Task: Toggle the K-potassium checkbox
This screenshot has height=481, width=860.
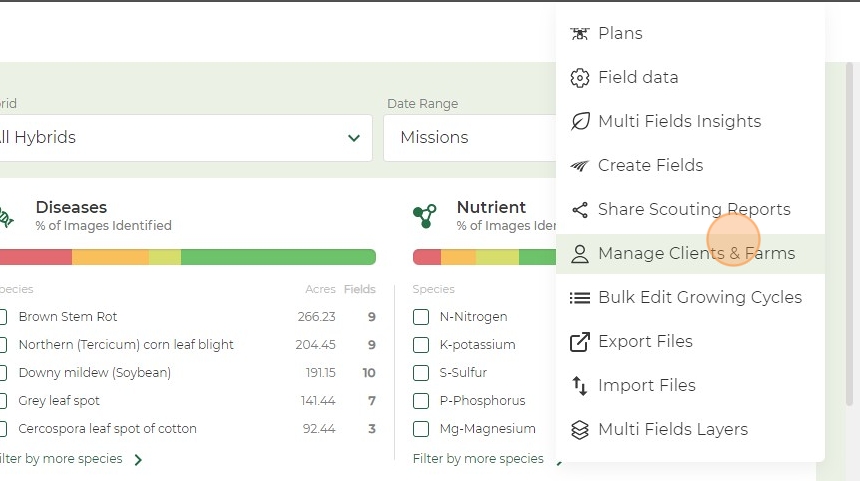Action: pyautogui.click(x=421, y=345)
